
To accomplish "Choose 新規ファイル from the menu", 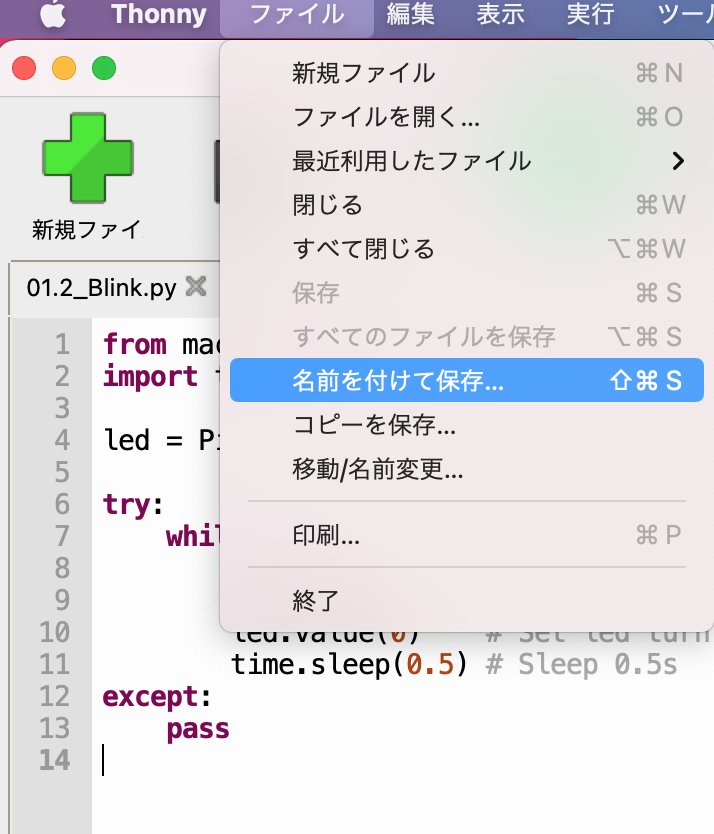I will tap(467, 73).
